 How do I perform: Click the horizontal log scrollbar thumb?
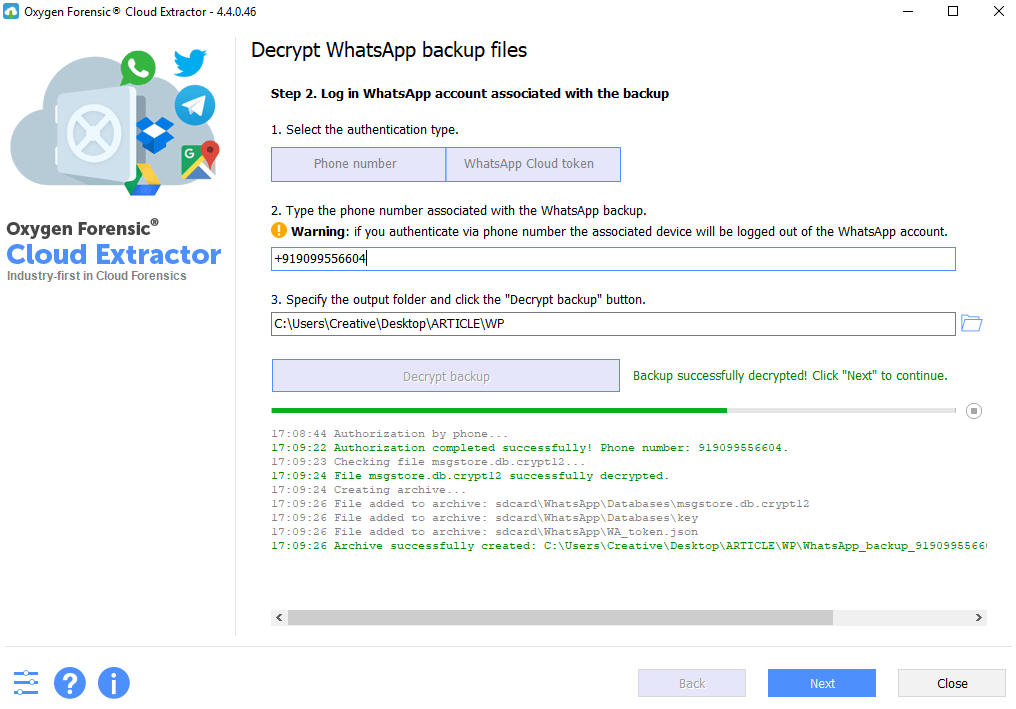[x=560, y=618]
